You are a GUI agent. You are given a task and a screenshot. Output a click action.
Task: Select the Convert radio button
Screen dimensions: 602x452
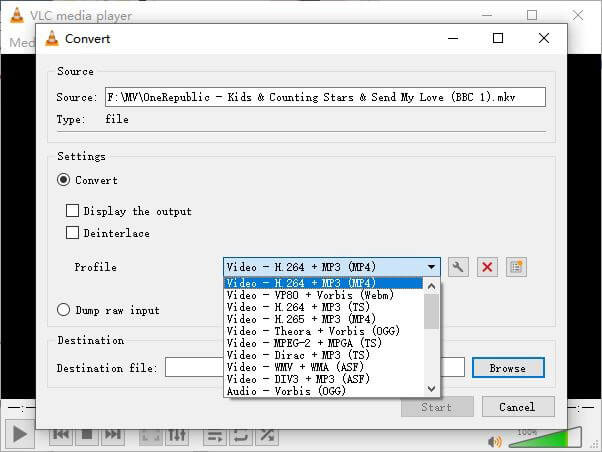point(63,180)
